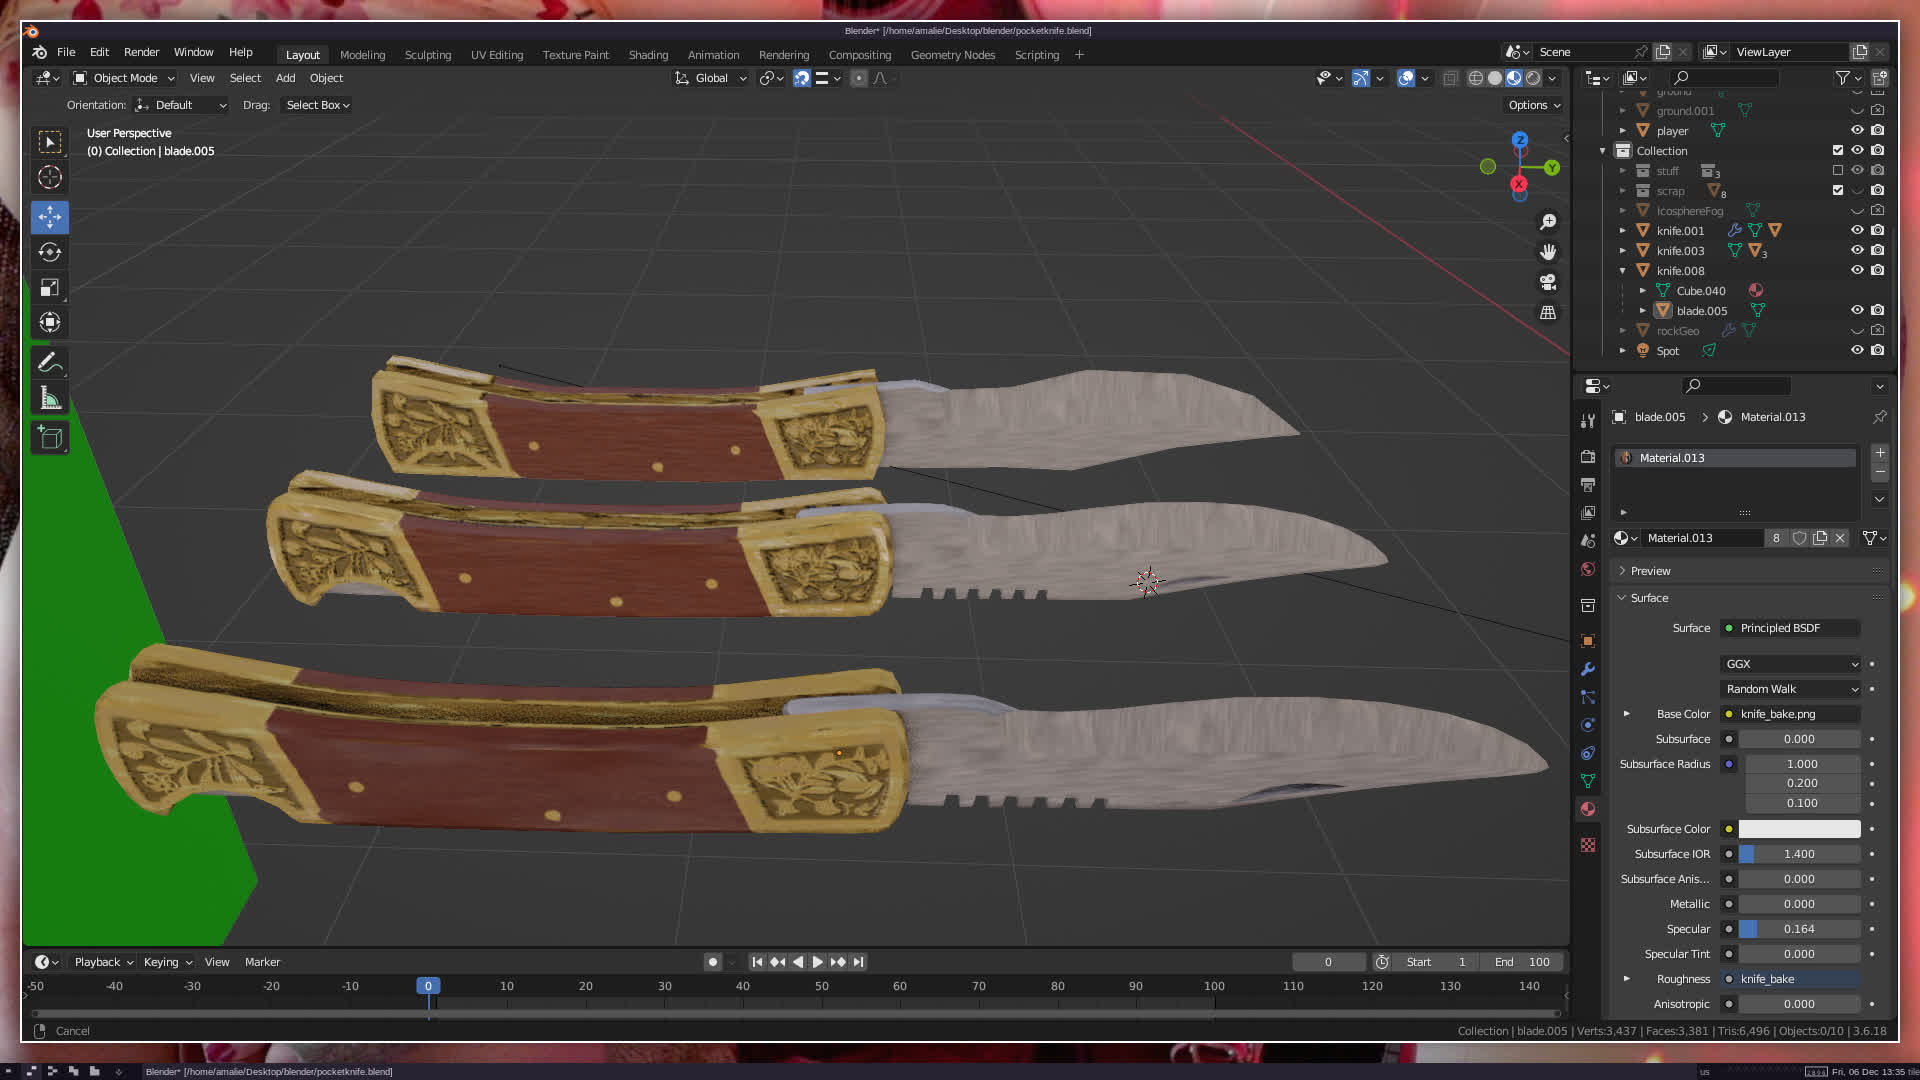Open the Modifiers wrench properties tab
This screenshot has height=1080, width=1920.
[1587, 669]
